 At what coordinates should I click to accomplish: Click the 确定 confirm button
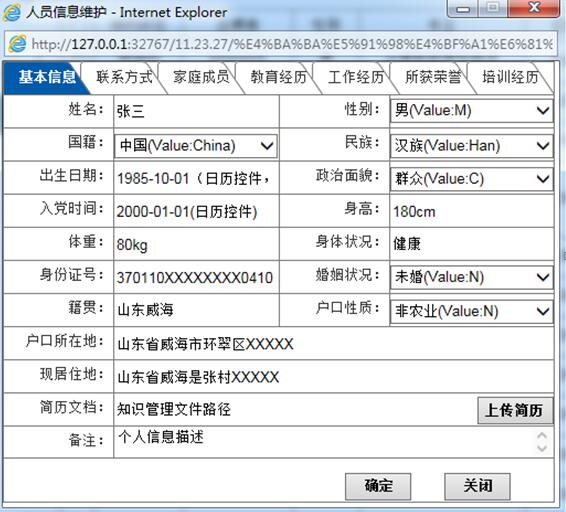pos(378,486)
